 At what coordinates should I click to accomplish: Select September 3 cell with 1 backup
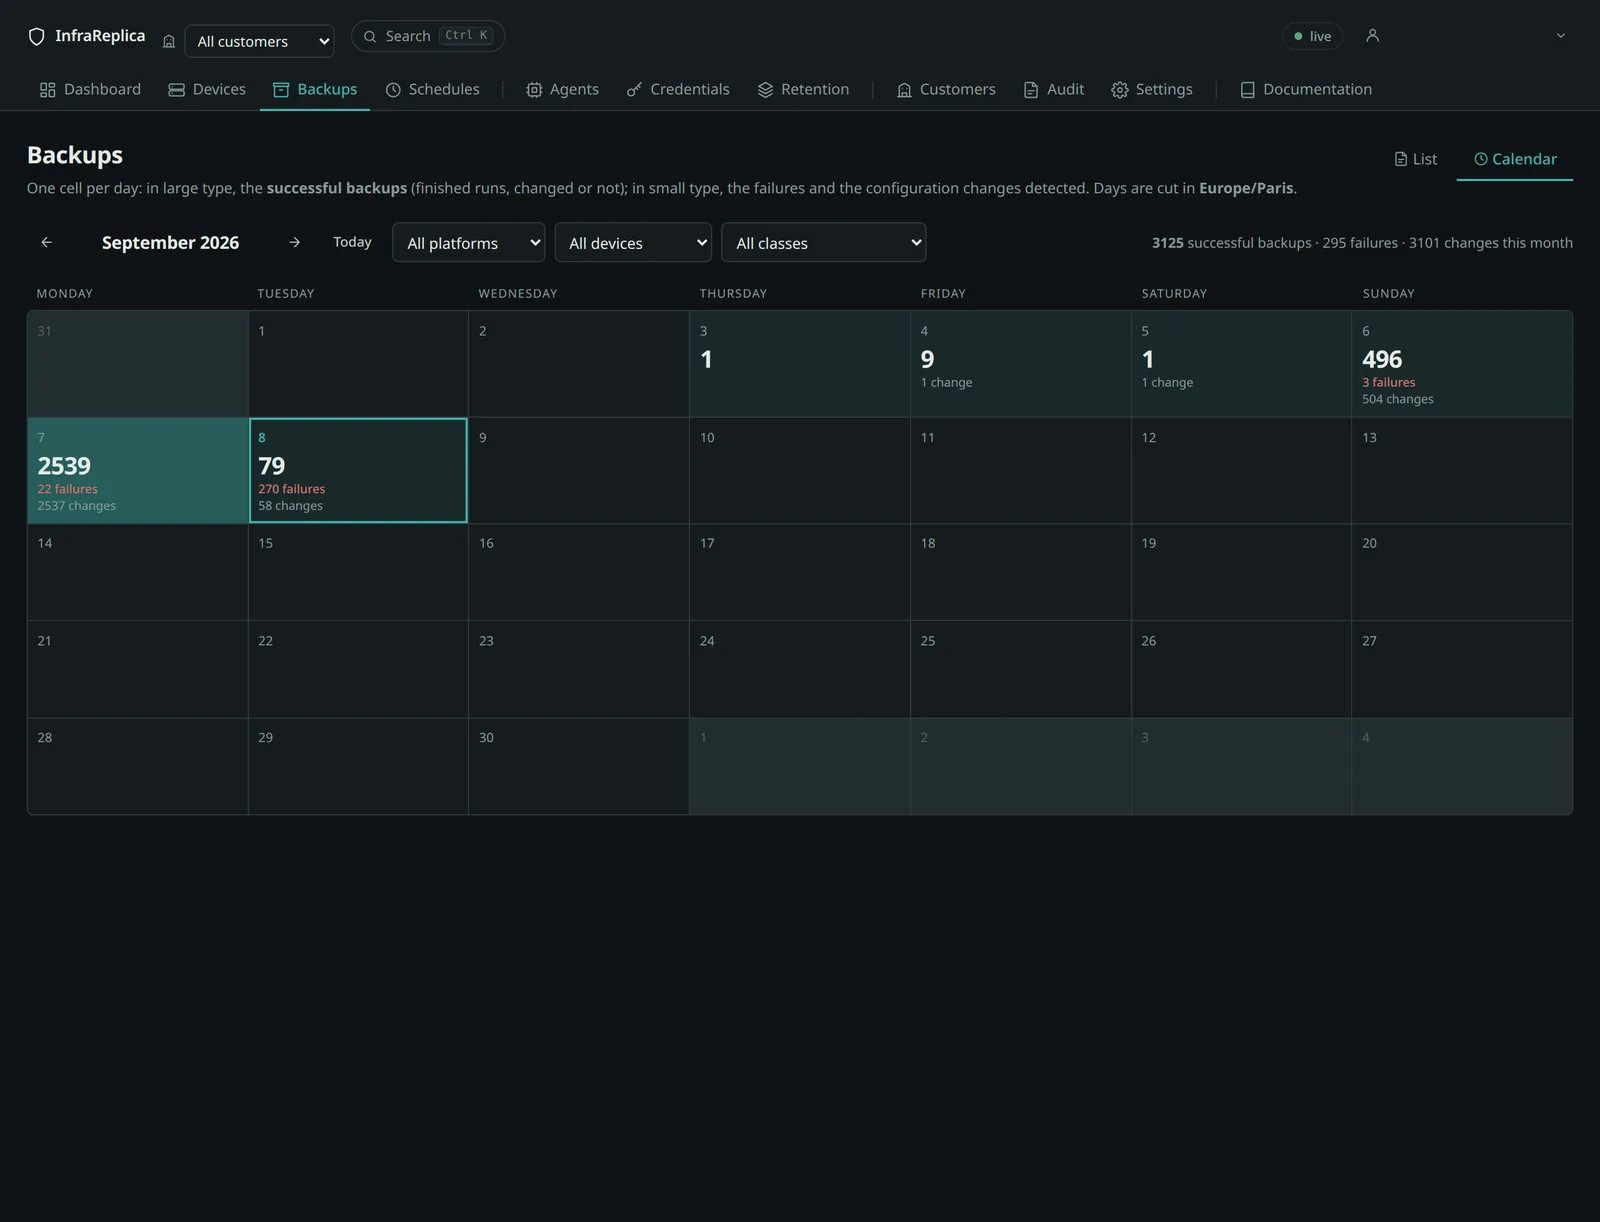coord(799,364)
